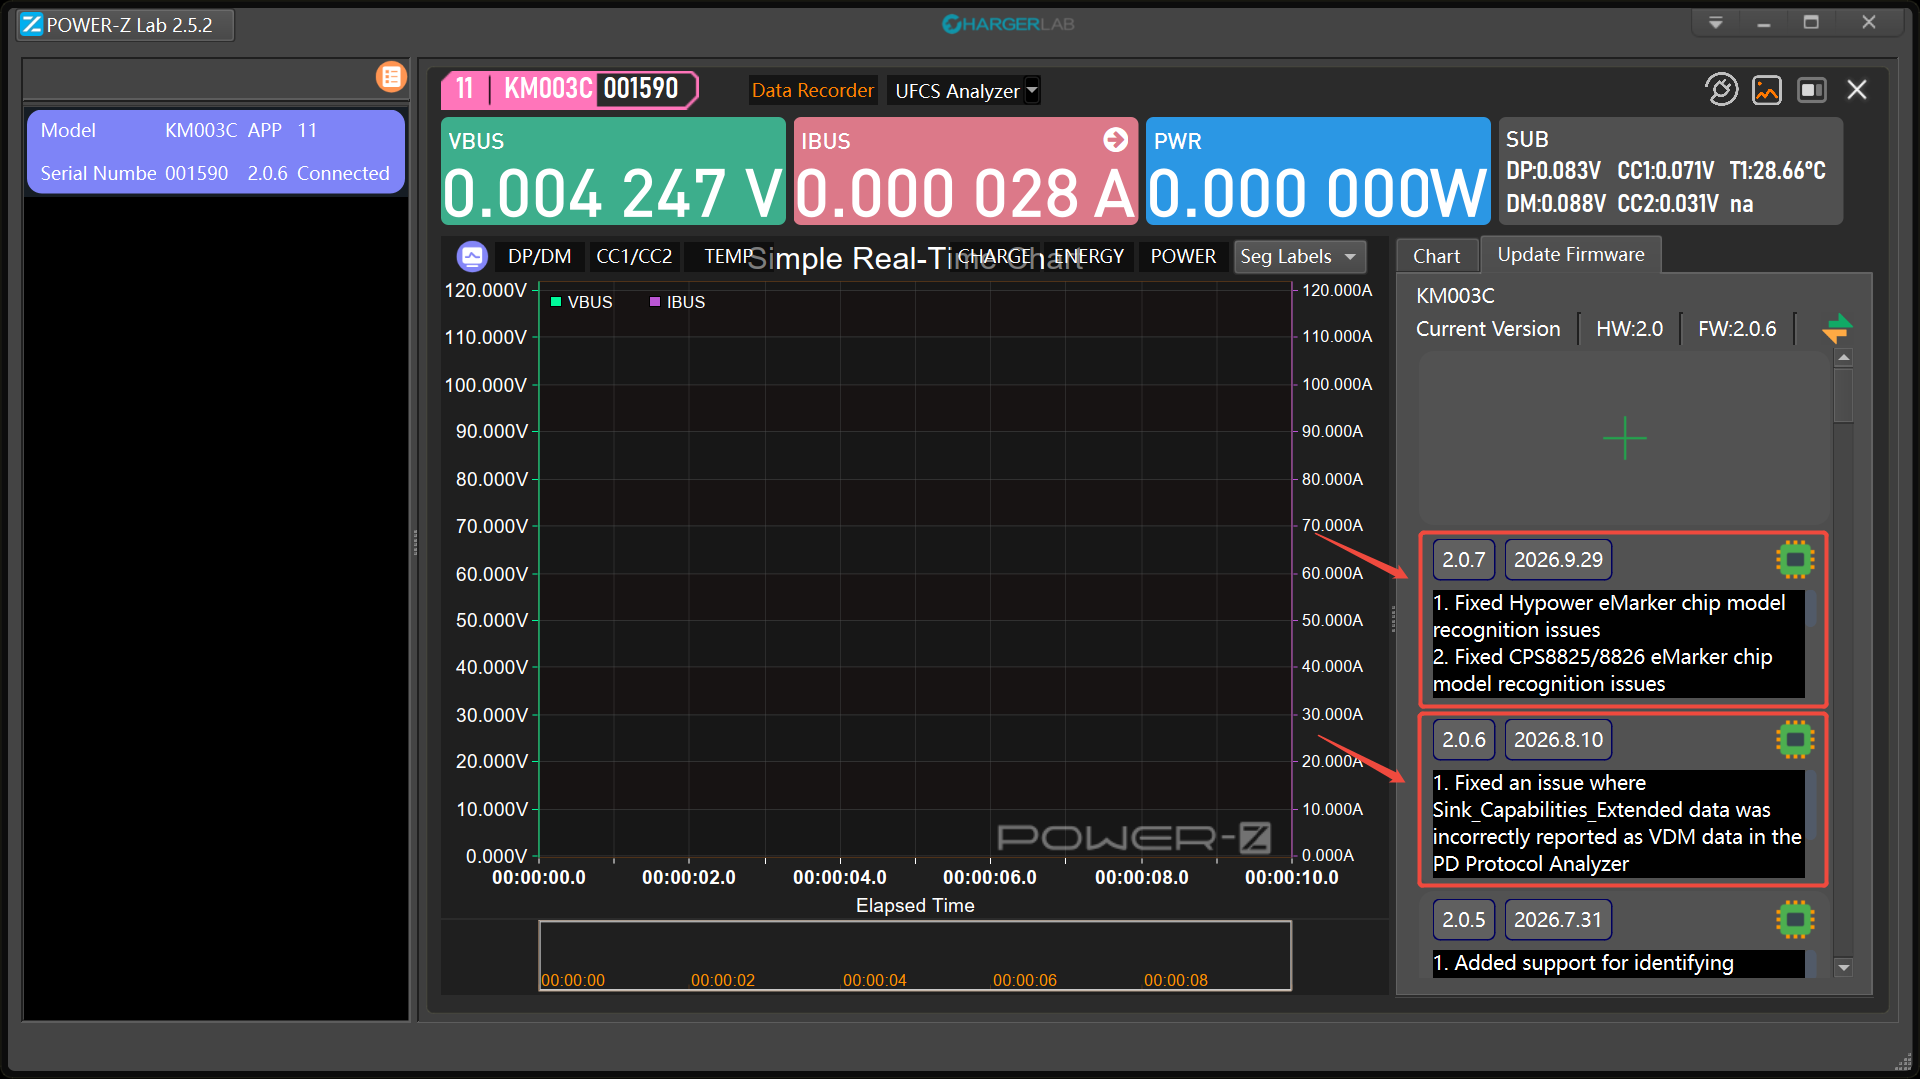This screenshot has width=1920, height=1079.
Task: Select the Update Firmware tab
Action: [1570, 255]
